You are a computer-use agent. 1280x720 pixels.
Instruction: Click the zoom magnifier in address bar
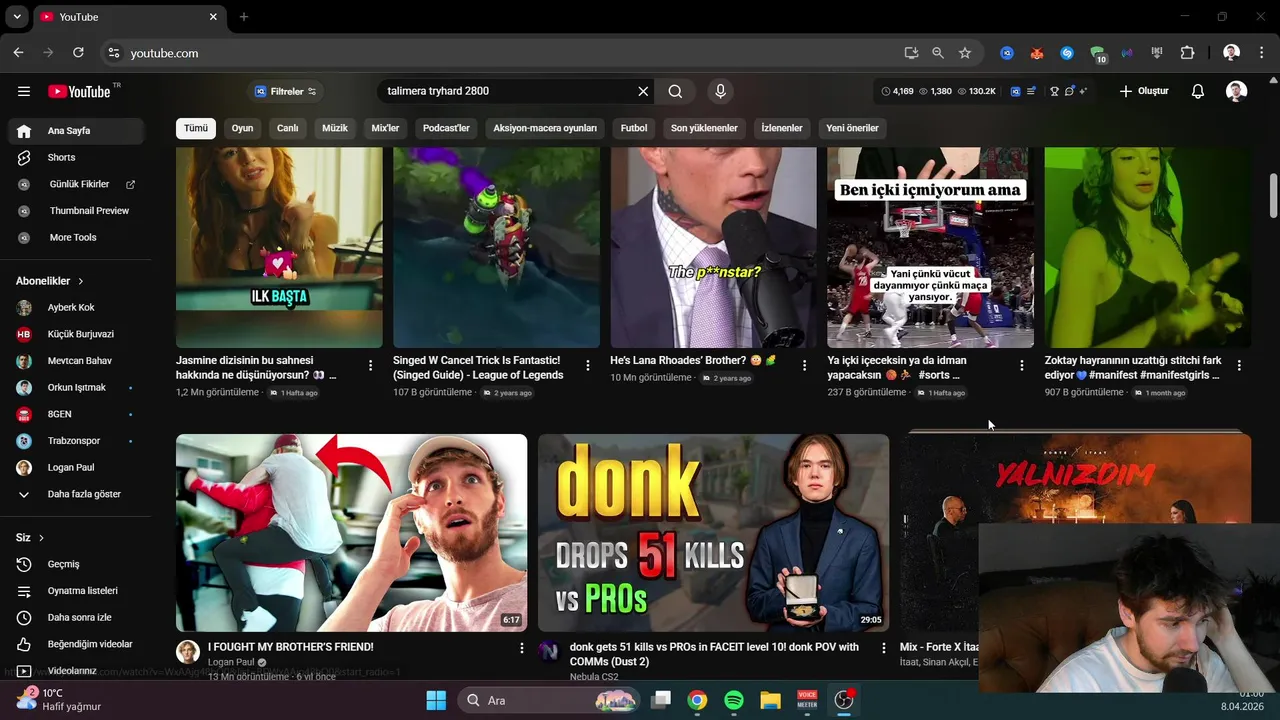[x=938, y=53]
